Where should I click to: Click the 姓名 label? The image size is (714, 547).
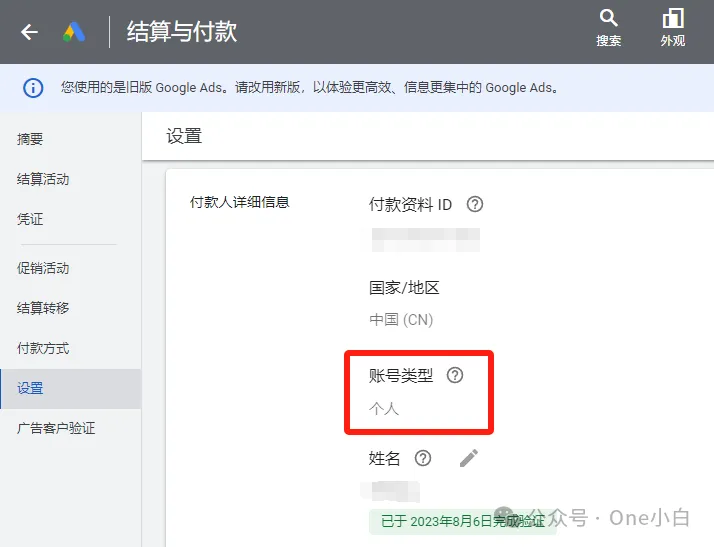click(x=384, y=458)
